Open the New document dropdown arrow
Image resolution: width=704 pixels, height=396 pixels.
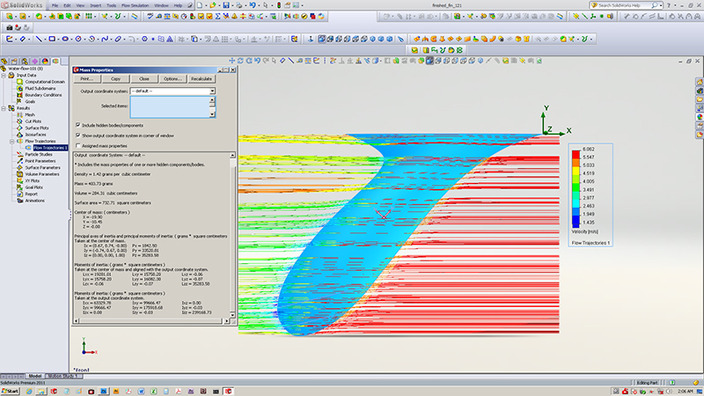pos(205,5)
